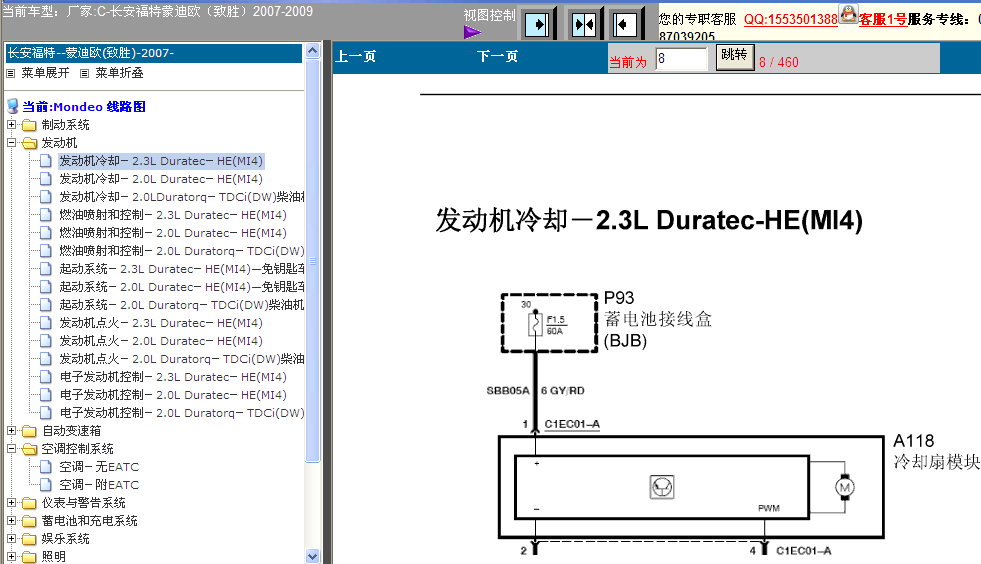This screenshot has height=564, width=981.
Task: Click the purple arrow under 视图控制
Action: [x=472, y=32]
